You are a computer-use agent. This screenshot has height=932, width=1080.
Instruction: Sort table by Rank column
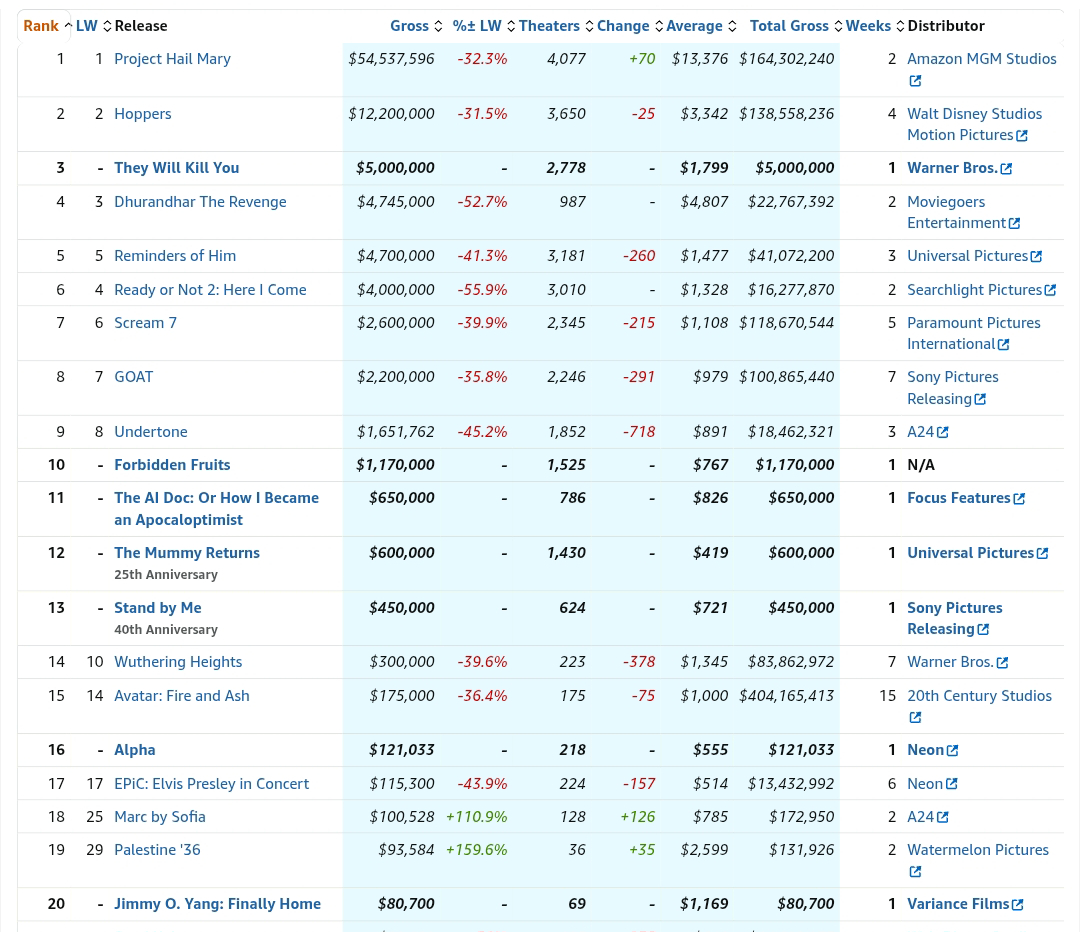pyautogui.click(x=41, y=26)
